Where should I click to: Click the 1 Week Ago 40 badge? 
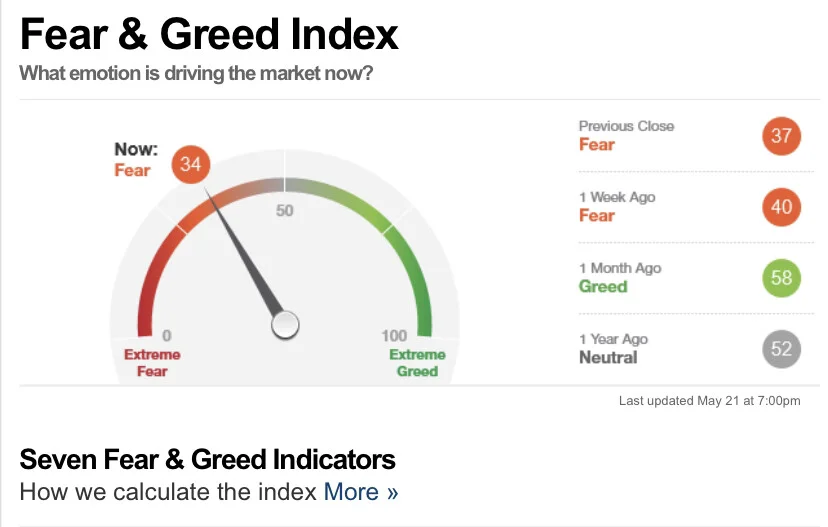[782, 207]
